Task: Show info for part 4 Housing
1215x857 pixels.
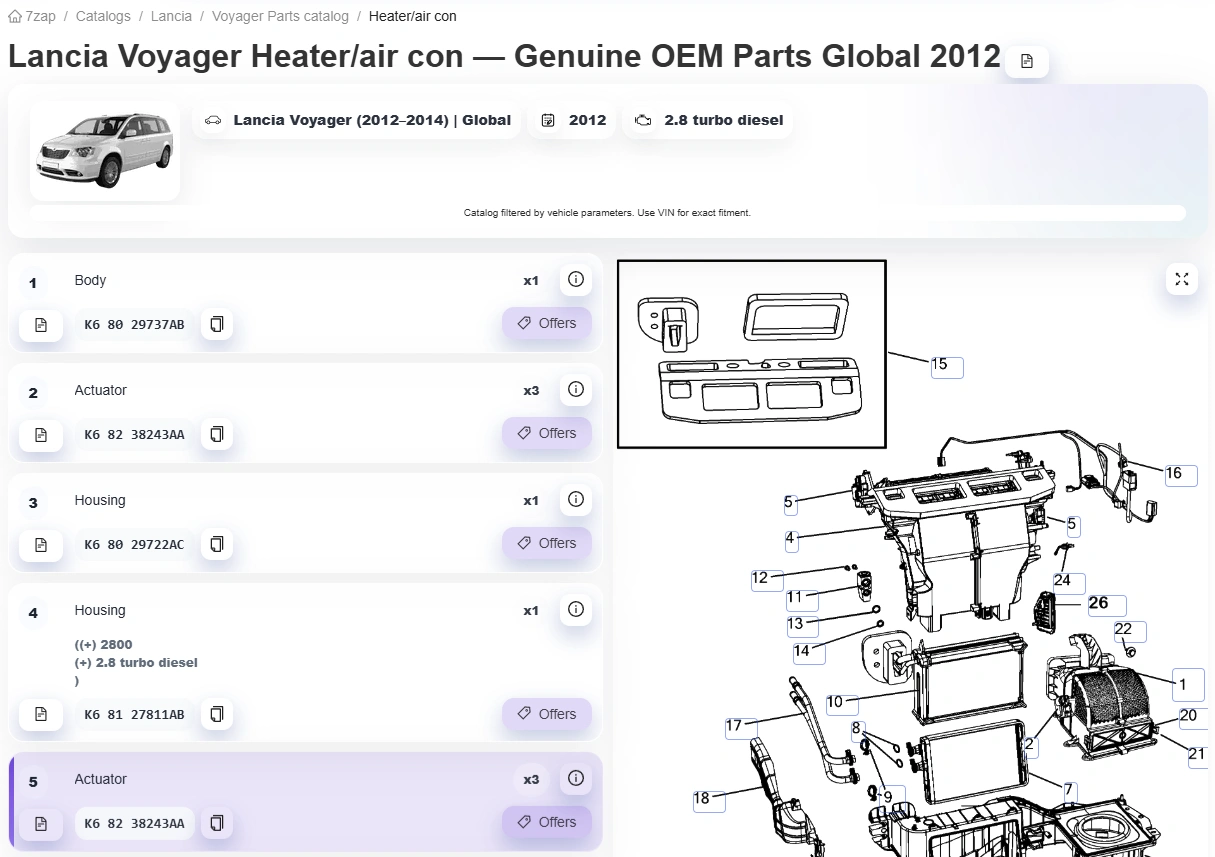Action: 575,610
